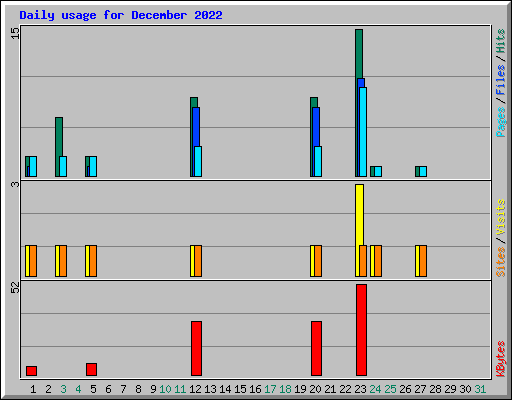Click the orange Sites bar on day 5
The height and width of the screenshot is (400, 512).
pos(93,261)
